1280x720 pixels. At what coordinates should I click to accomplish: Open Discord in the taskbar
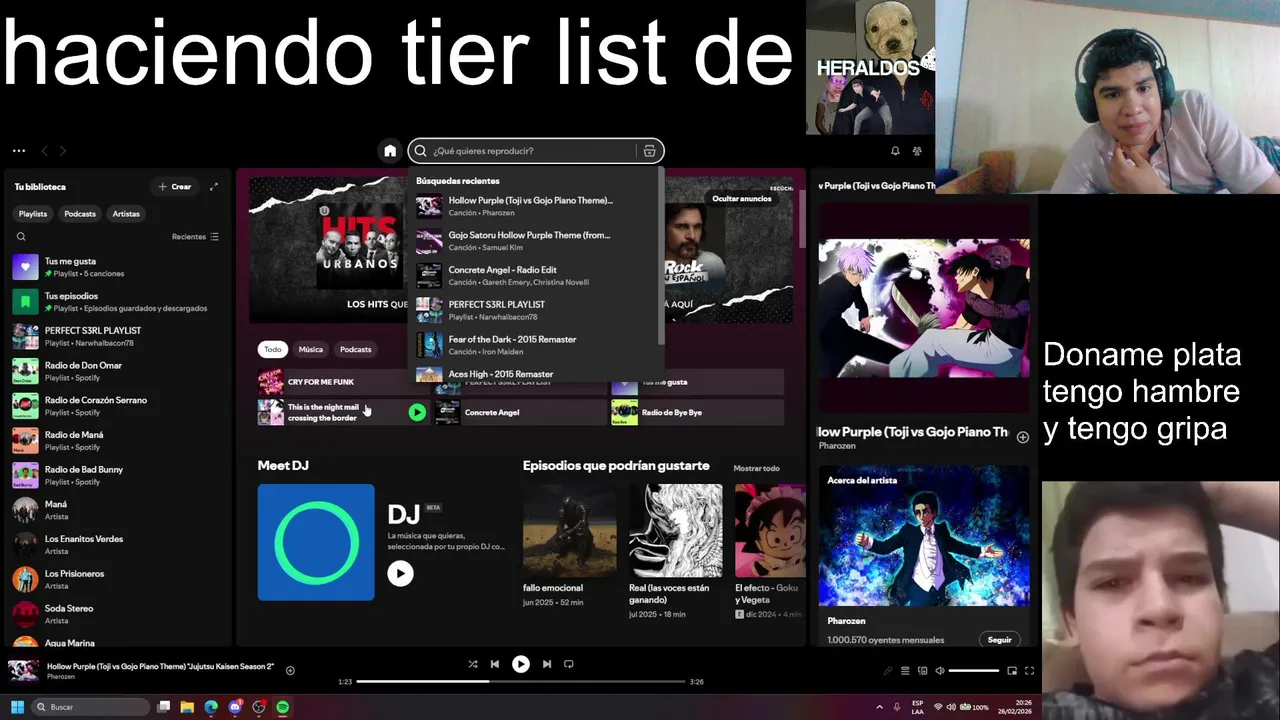pyautogui.click(x=235, y=707)
